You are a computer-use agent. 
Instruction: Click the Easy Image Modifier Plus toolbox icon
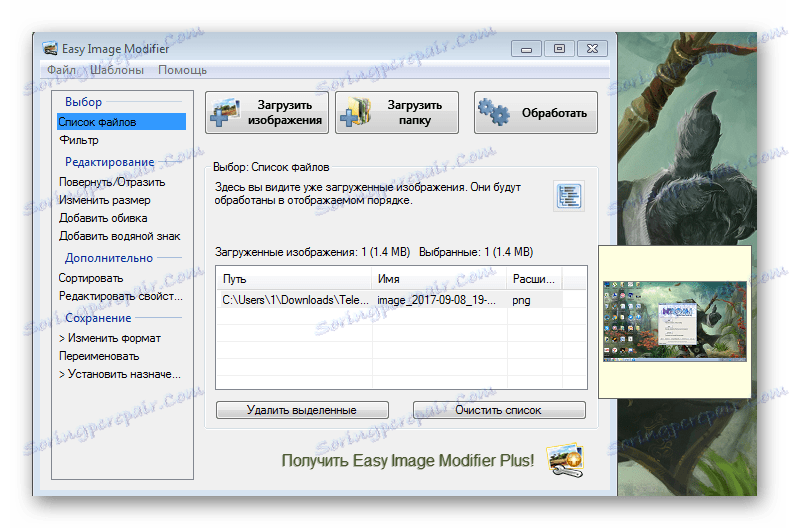click(565, 460)
